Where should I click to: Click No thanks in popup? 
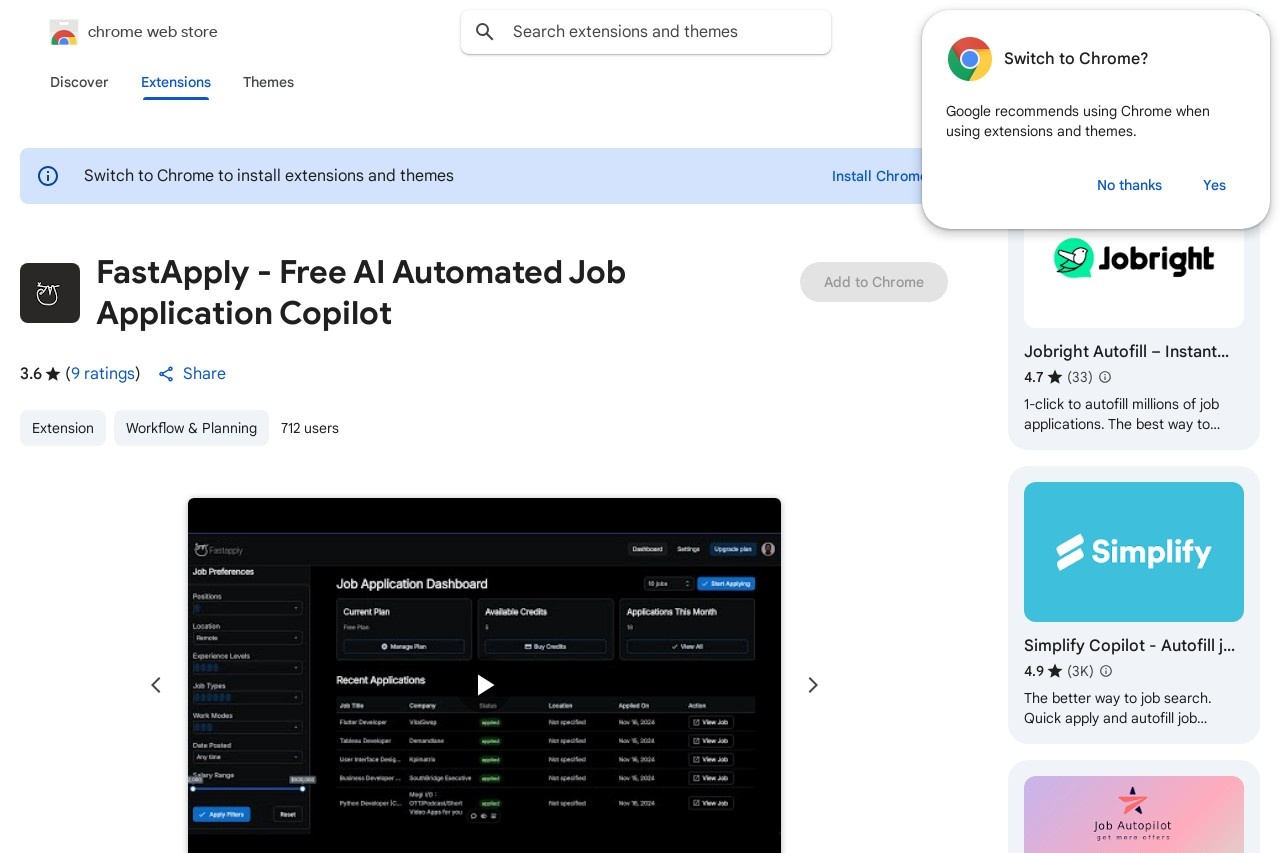pos(1129,185)
